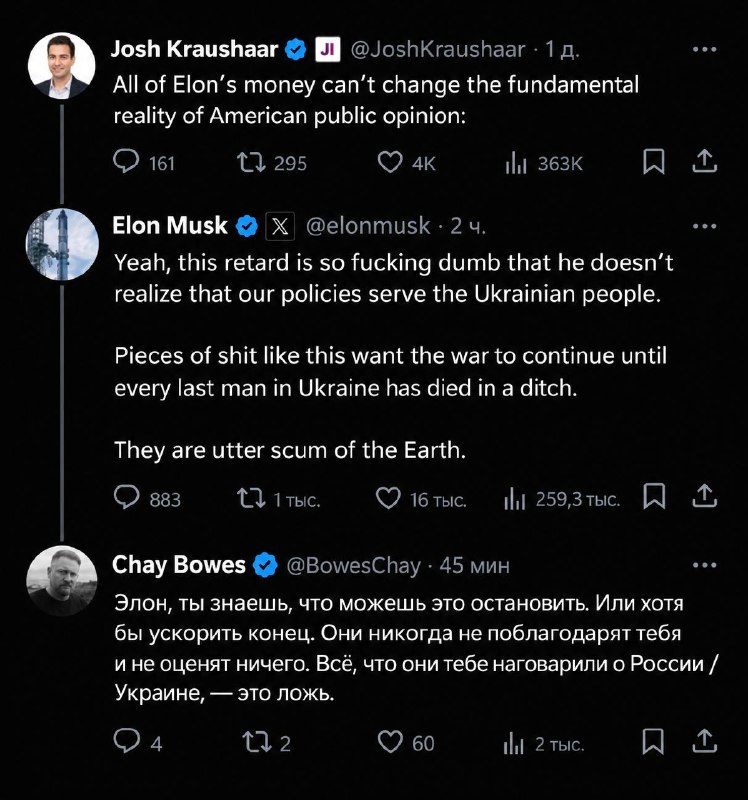The width and height of the screenshot is (748, 800).
Task: Open more options on Chay Bowes' tweet
Action: pos(705,565)
